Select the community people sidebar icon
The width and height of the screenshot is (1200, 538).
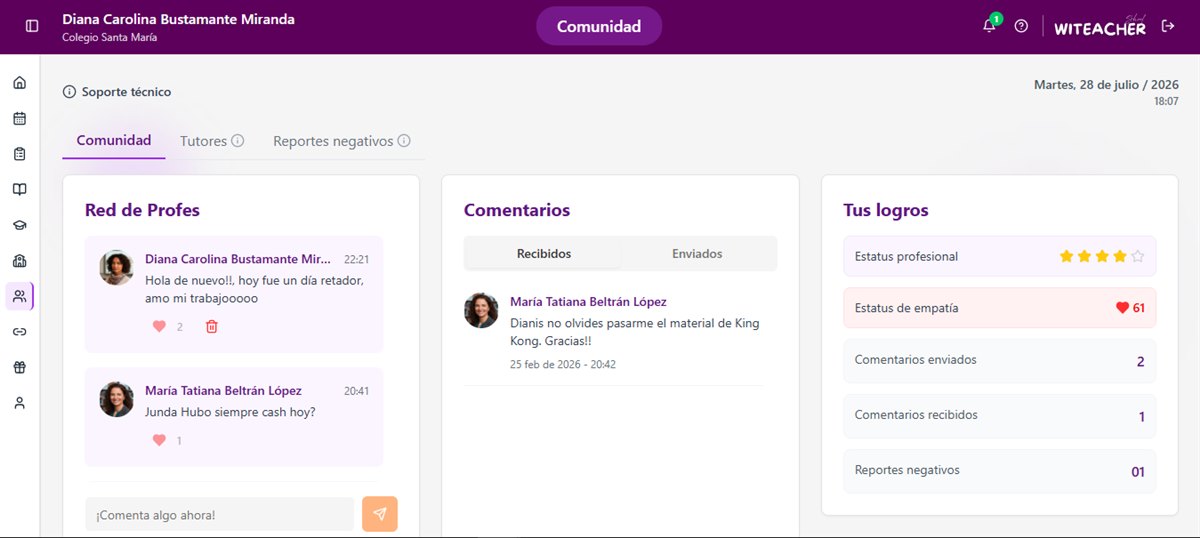(19, 296)
